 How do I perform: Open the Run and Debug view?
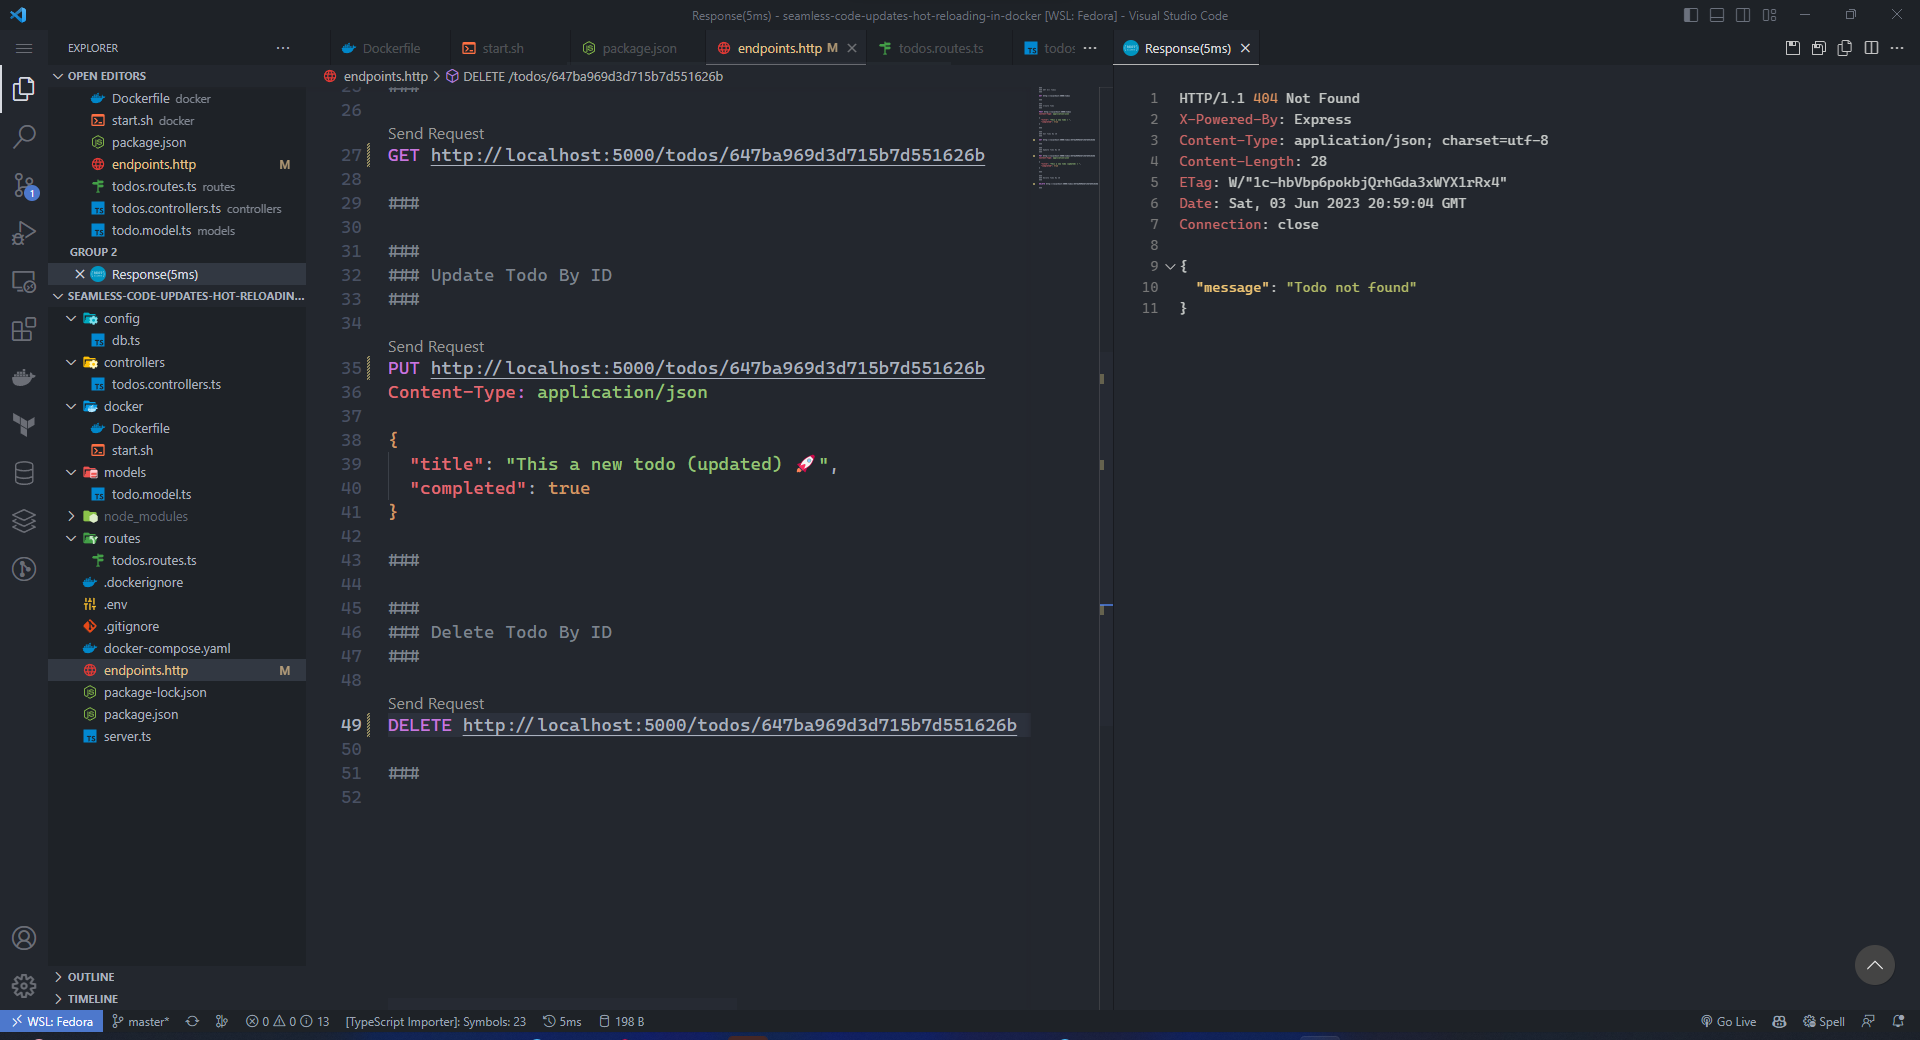pos(24,233)
